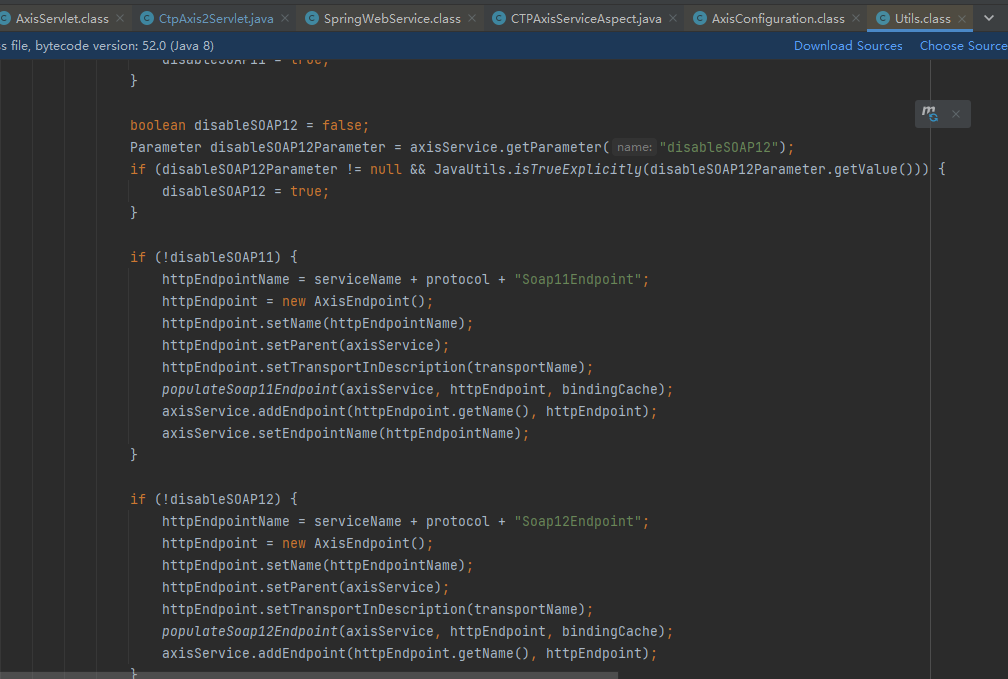The height and width of the screenshot is (679, 1008).
Task: Click the file icon on AxisConfiguration.class tab
Action: coord(700,18)
